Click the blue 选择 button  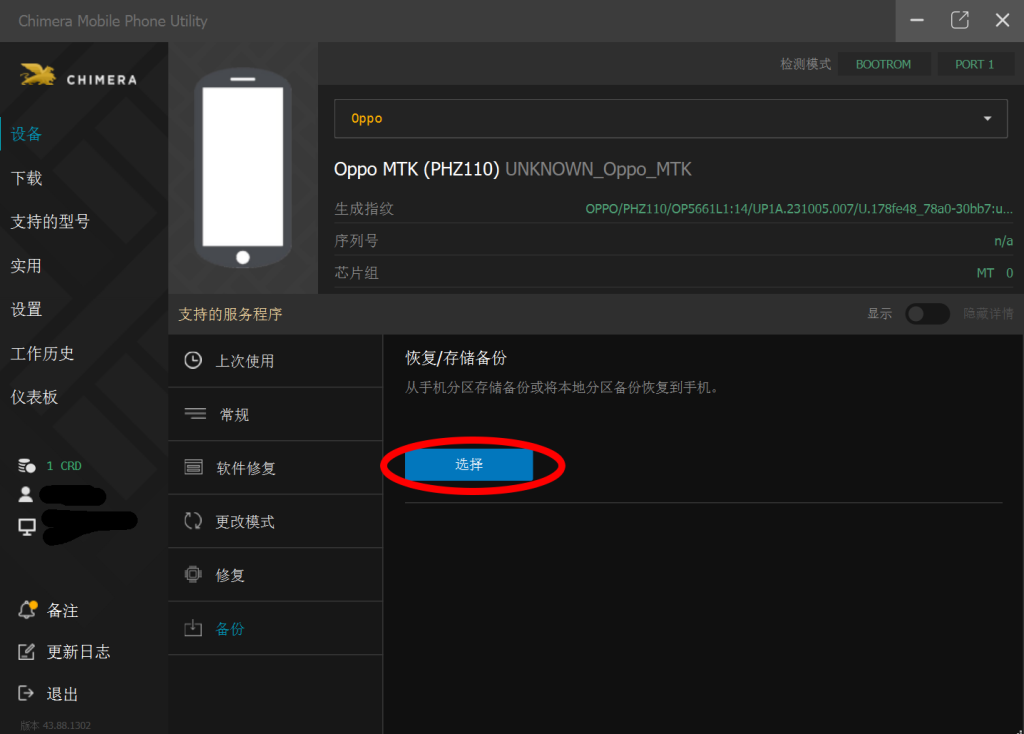[469, 464]
